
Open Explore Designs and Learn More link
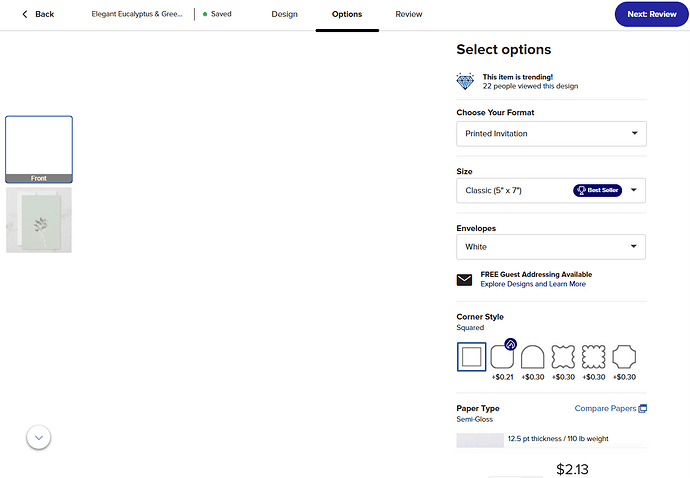pos(533,284)
